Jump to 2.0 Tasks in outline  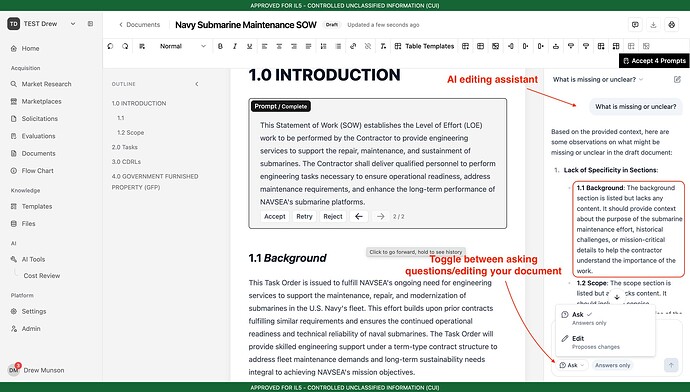(125, 147)
